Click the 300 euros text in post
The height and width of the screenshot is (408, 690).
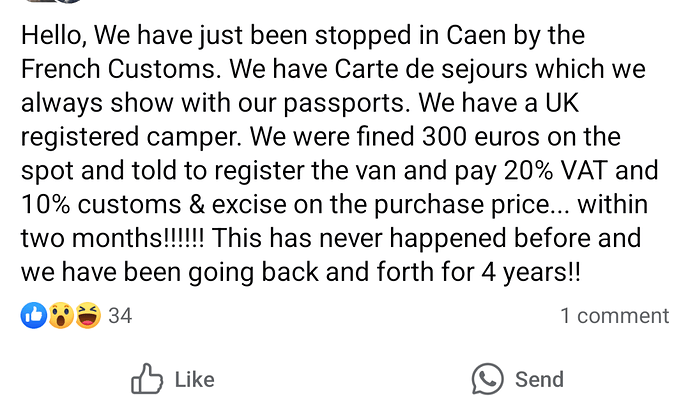(481, 136)
